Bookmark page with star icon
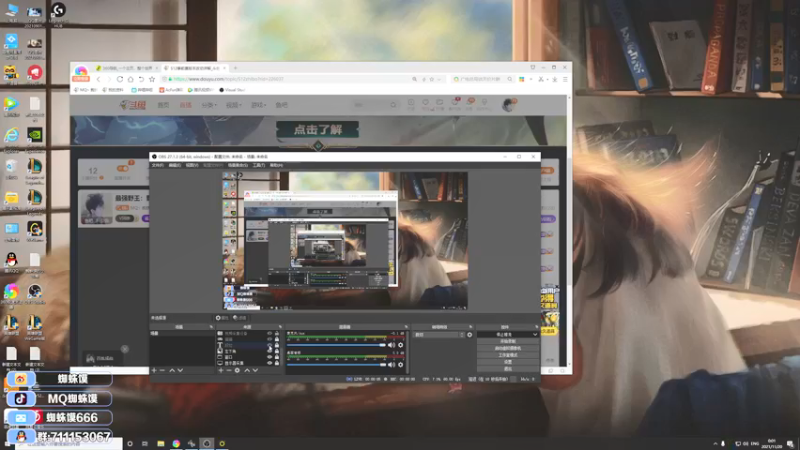This screenshot has height=450, width=800. pyautogui.click(x=152, y=79)
